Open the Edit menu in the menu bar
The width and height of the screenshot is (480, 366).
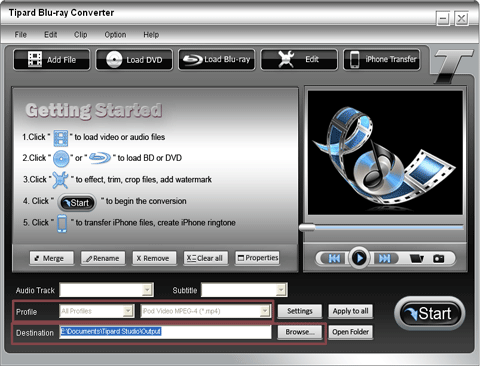[x=50, y=35]
